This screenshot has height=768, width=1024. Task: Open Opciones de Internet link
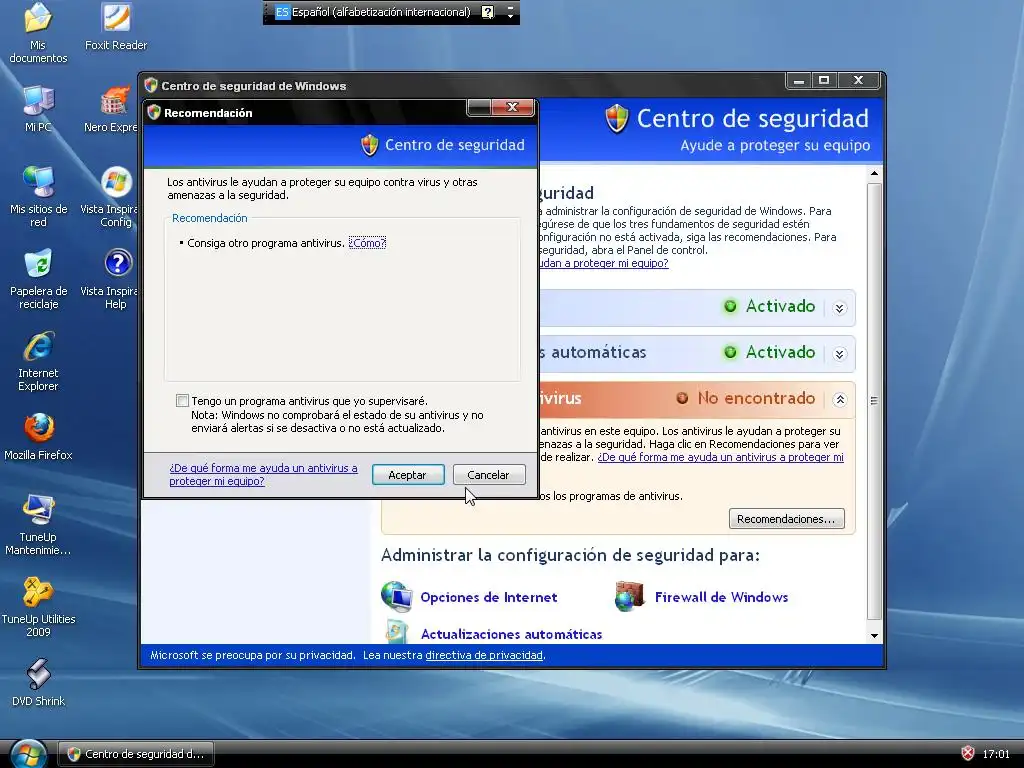click(488, 597)
